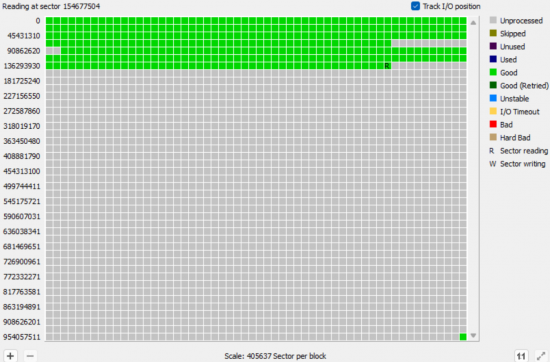
Task: Click the row label 136293930
Action: (22, 66)
